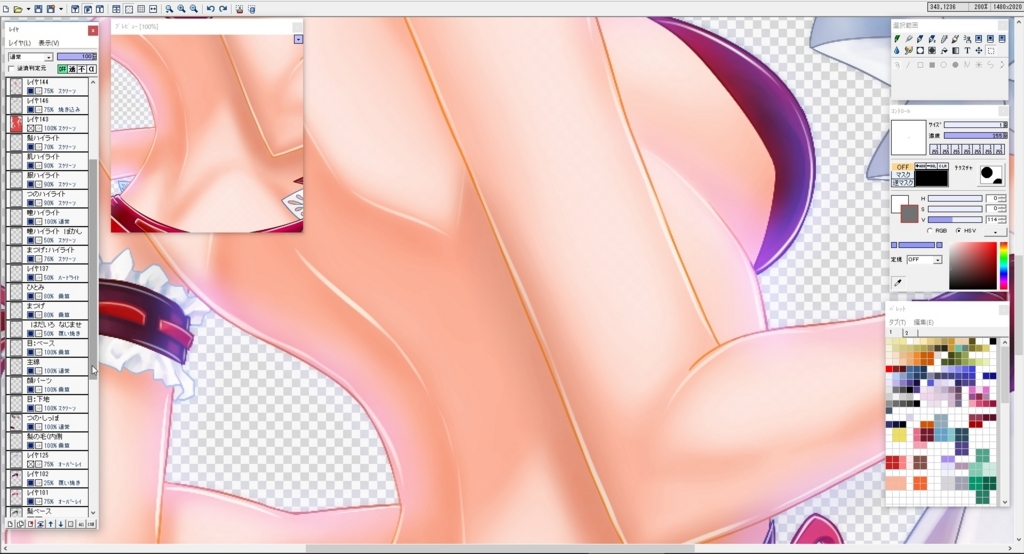This screenshot has height=554, width=1024.
Task: Toggle visibility box of レイヤ143 layer
Action: (30, 128)
